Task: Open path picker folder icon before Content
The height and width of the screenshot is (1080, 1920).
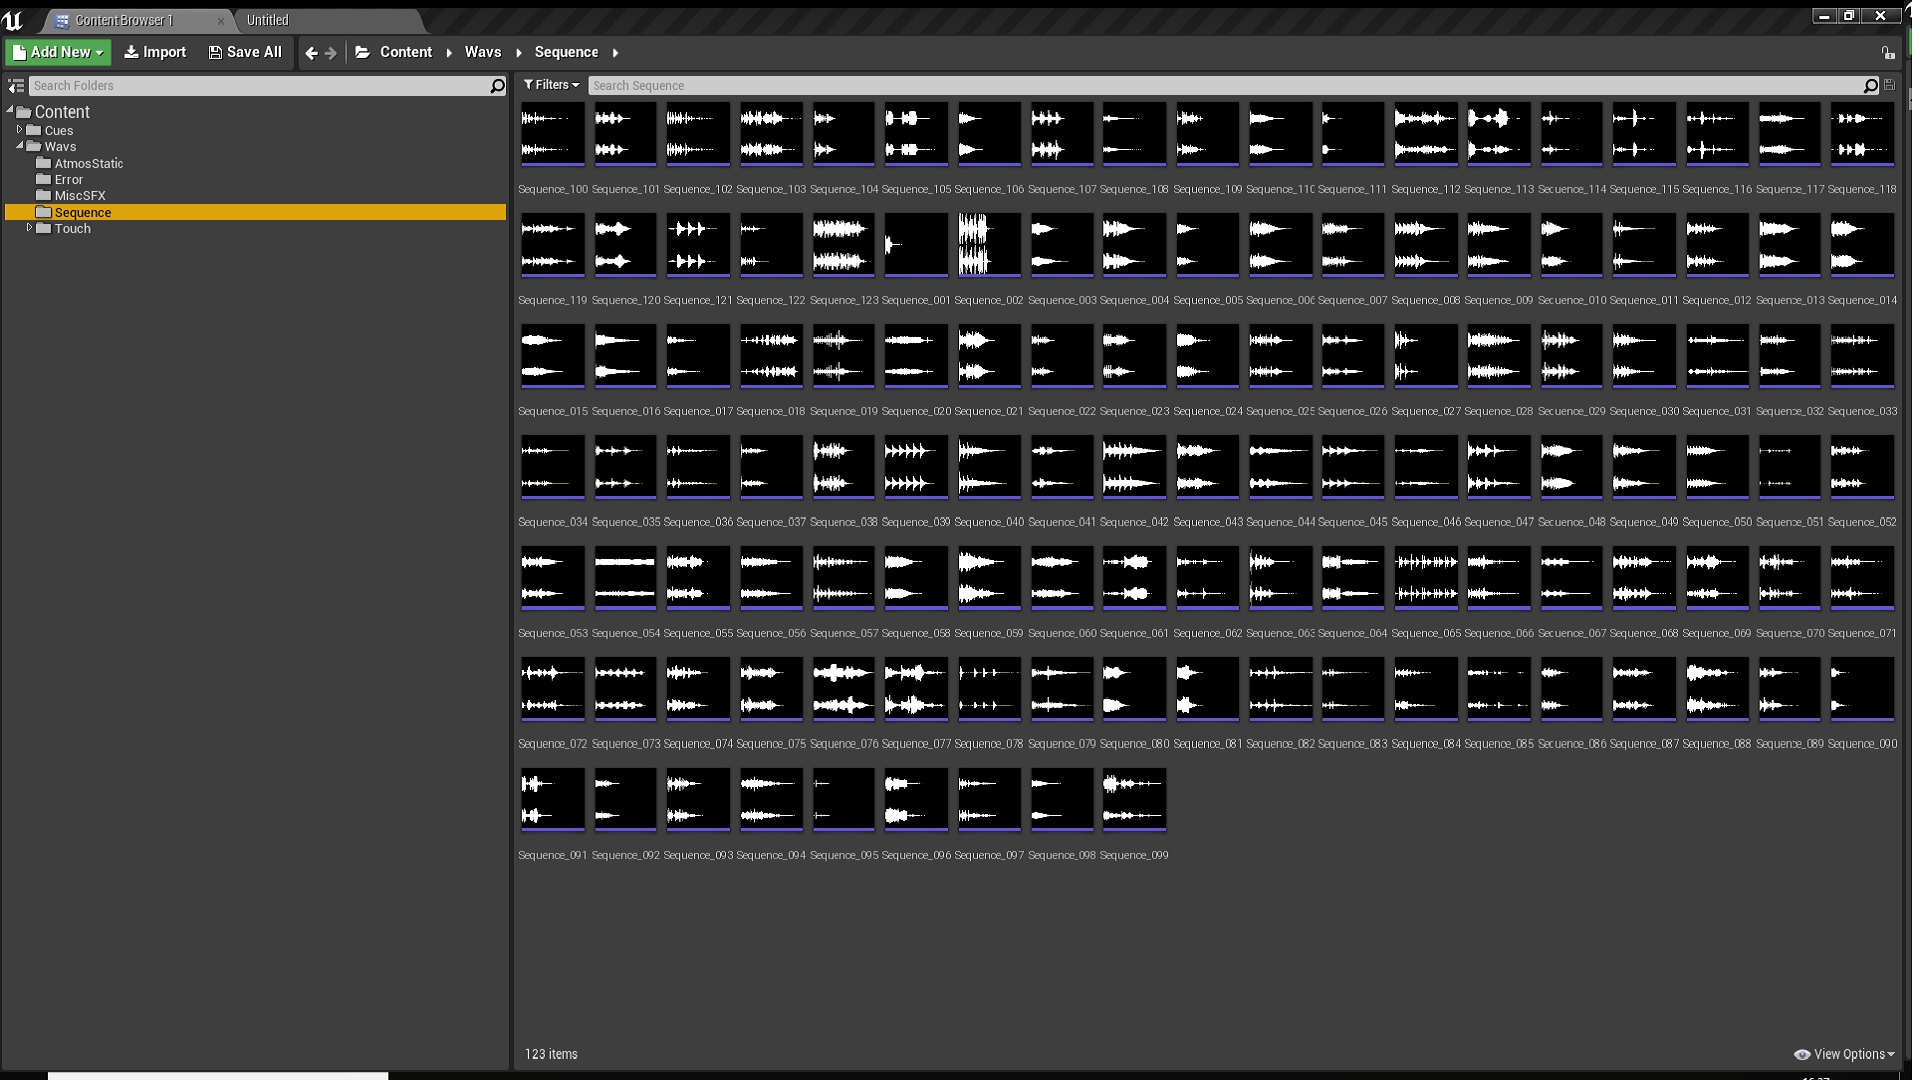Action: pyautogui.click(x=363, y=52)
